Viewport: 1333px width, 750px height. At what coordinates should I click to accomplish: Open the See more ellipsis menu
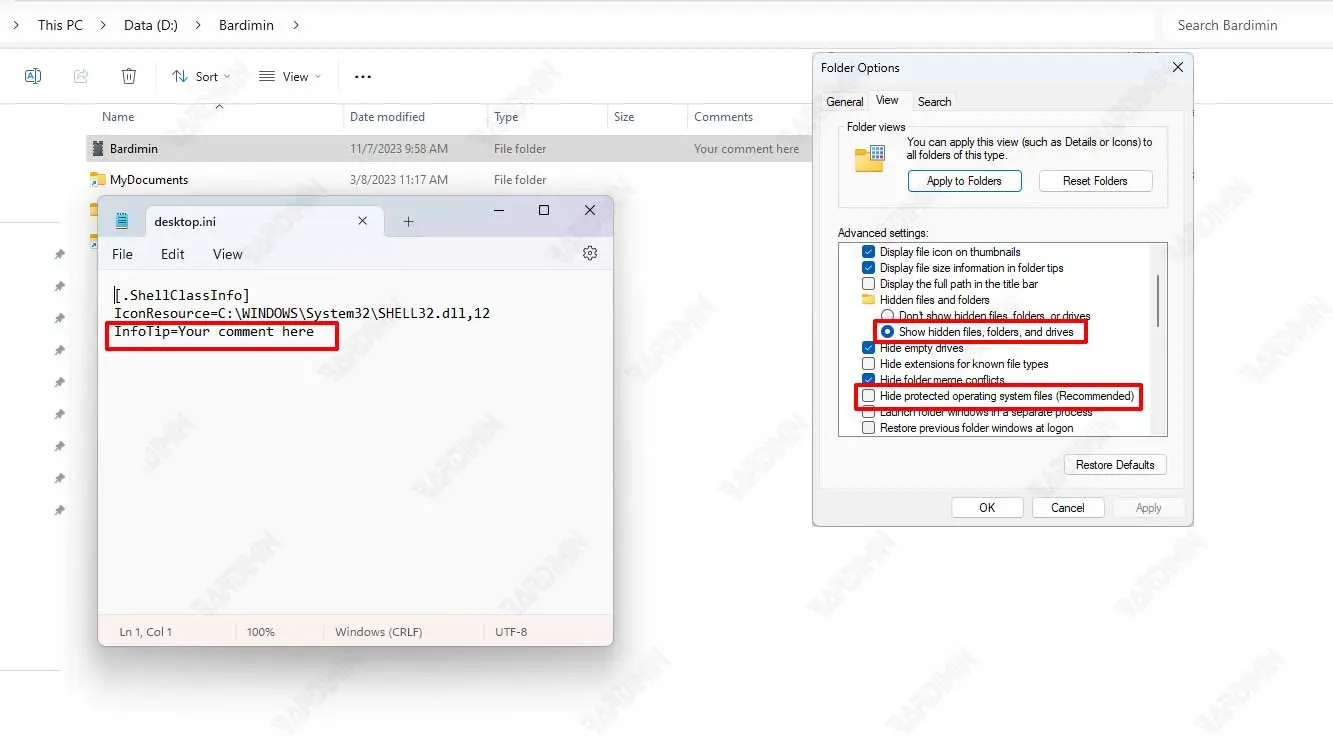pyautogui.click(x=363, y=76)
